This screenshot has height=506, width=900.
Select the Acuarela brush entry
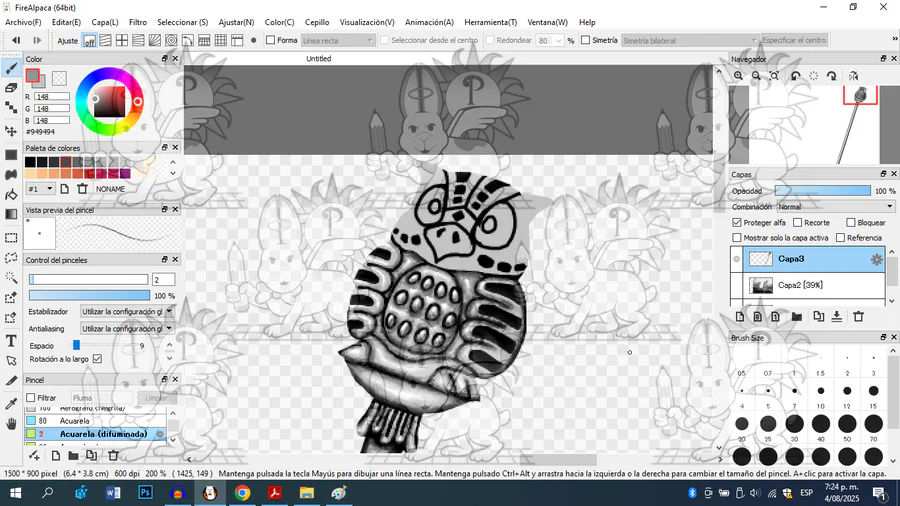pos(96,421)
